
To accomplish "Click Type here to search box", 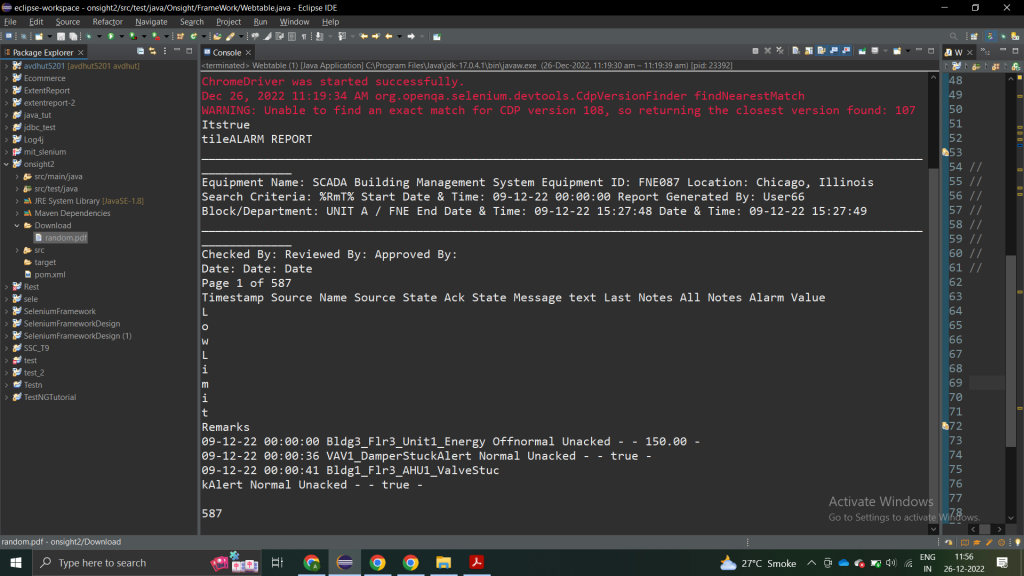I will 121,562.
